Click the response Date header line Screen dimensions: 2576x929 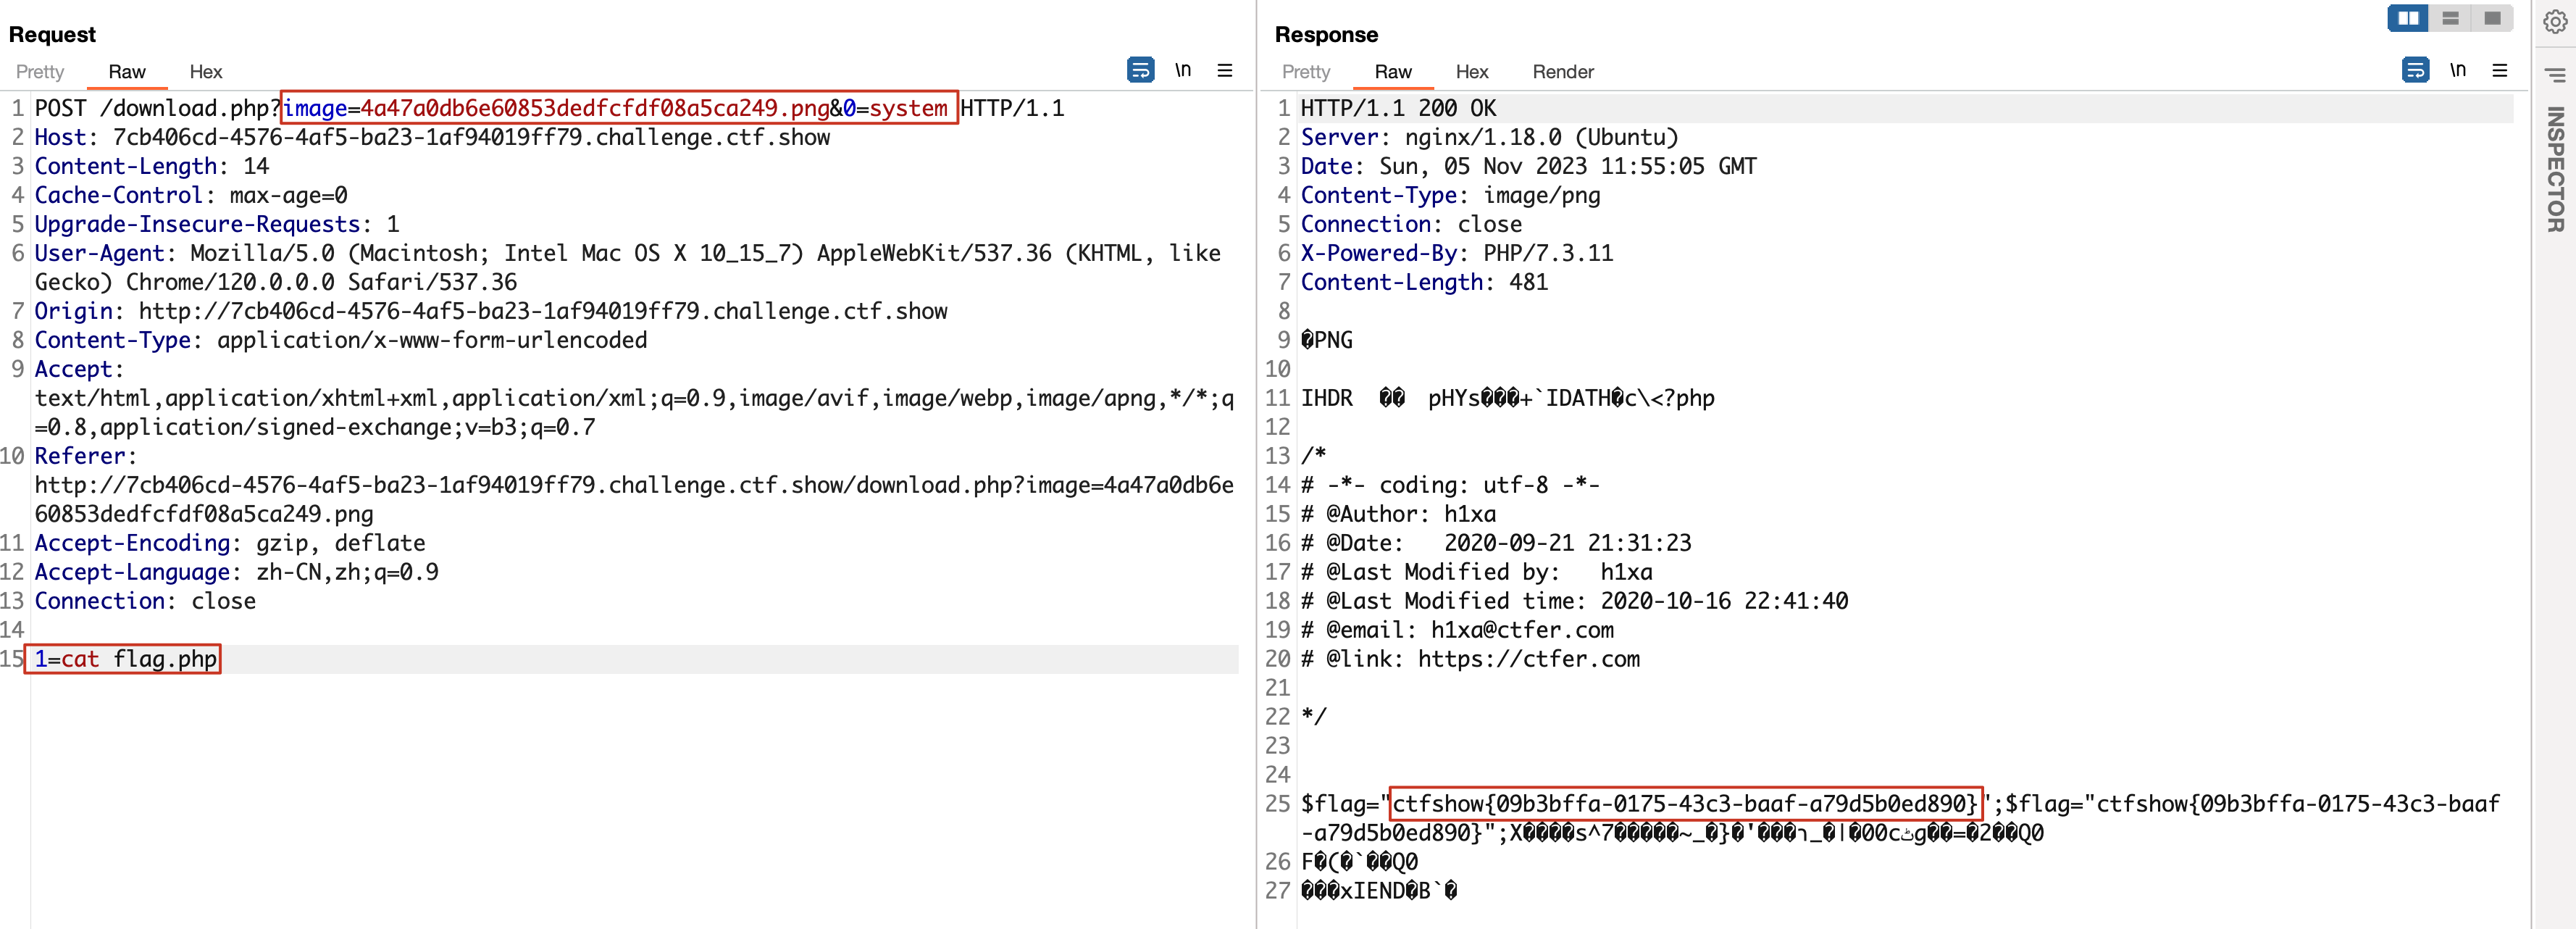(1528, 166)
